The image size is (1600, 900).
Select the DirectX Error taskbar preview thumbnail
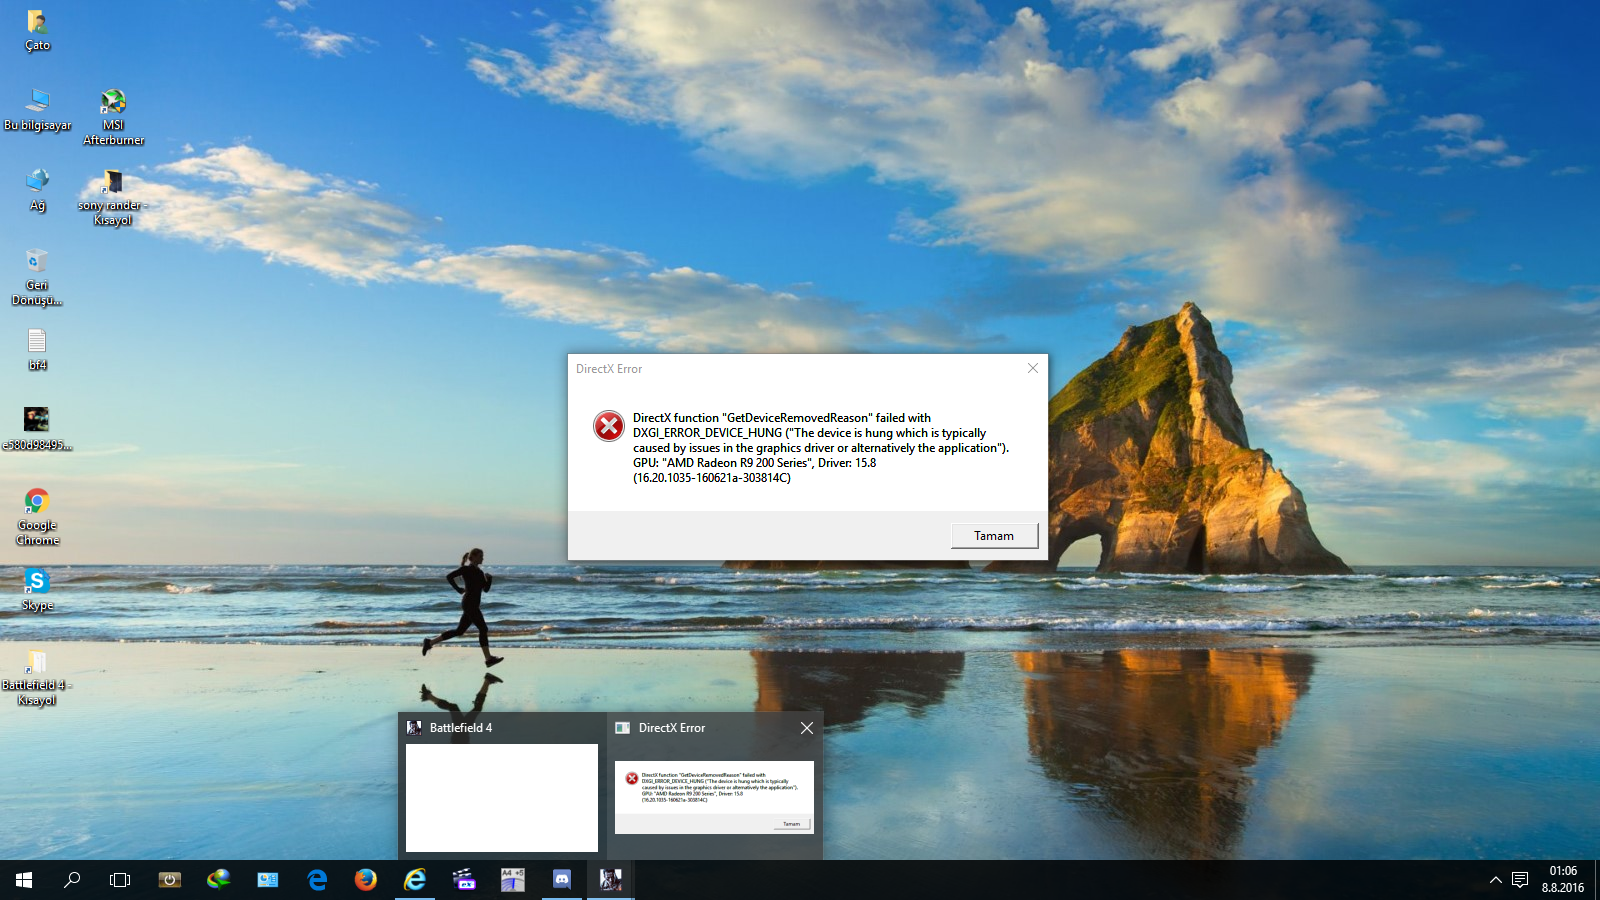(x=714, y=797)
